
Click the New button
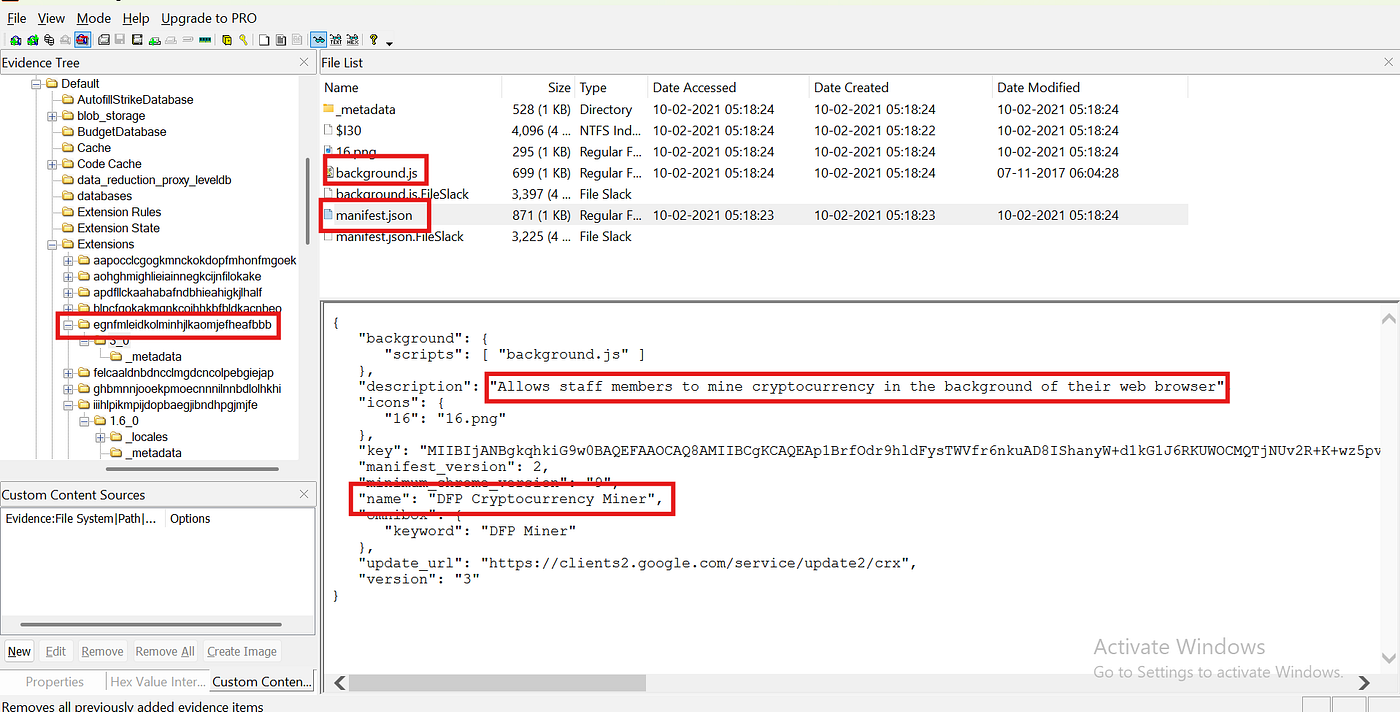(19, 651)
